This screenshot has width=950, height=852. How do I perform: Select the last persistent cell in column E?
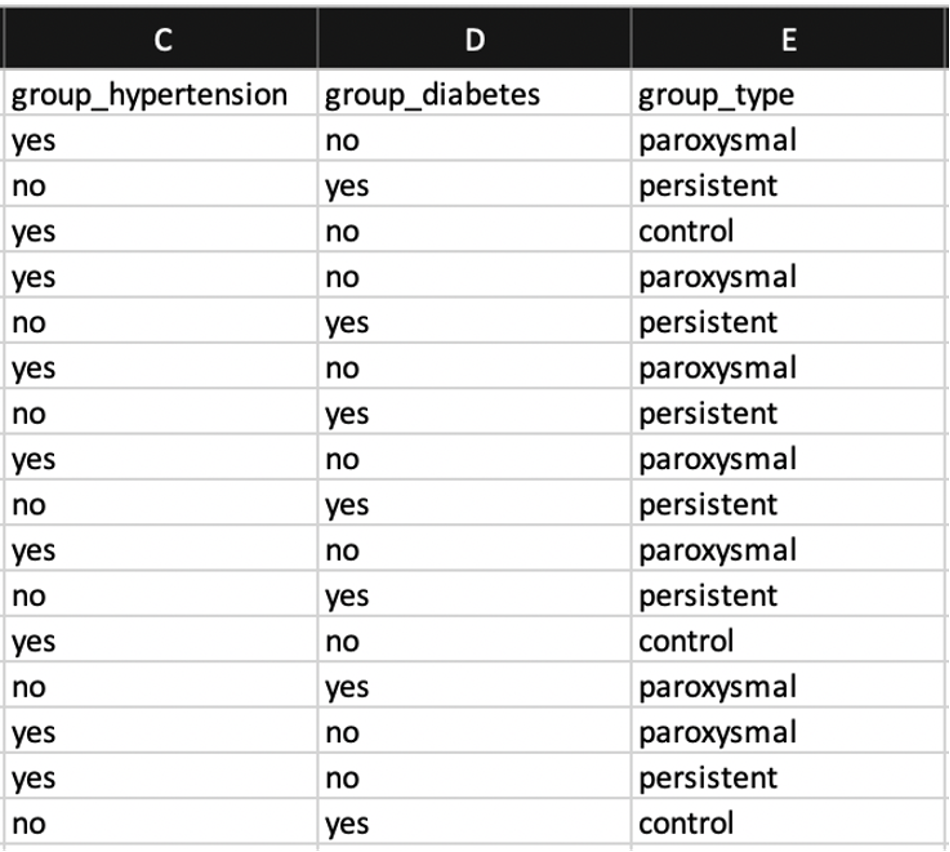pos(788,777)
